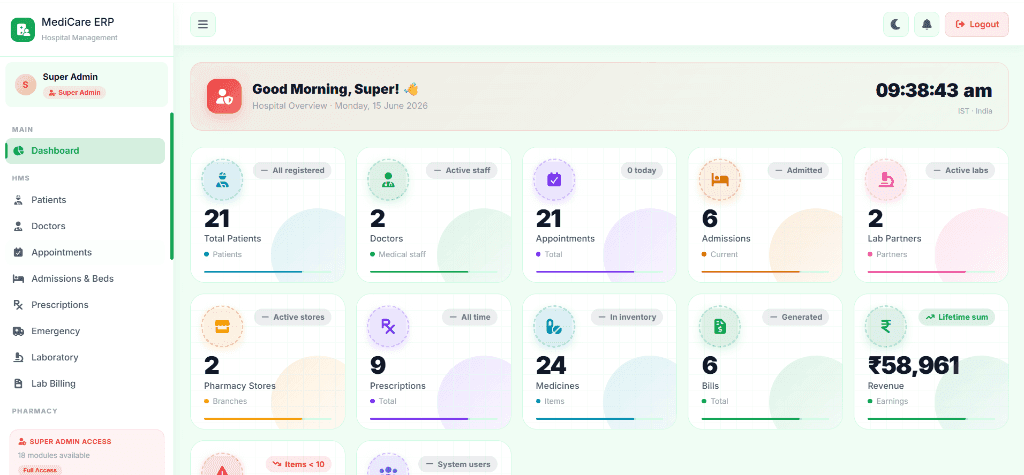Click the Appointments calendar sidebar icon

(18, 252)
